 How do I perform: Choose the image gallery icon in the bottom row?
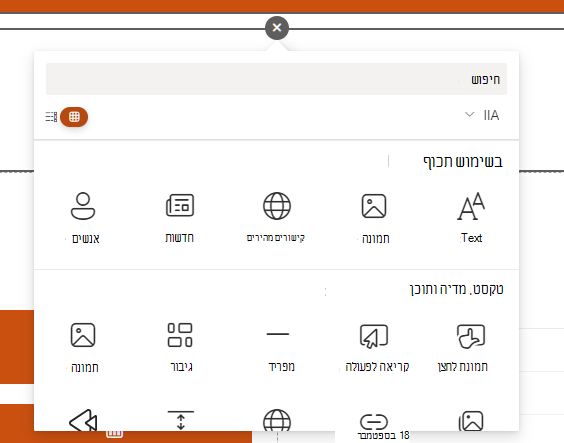(x=471, y=421)
